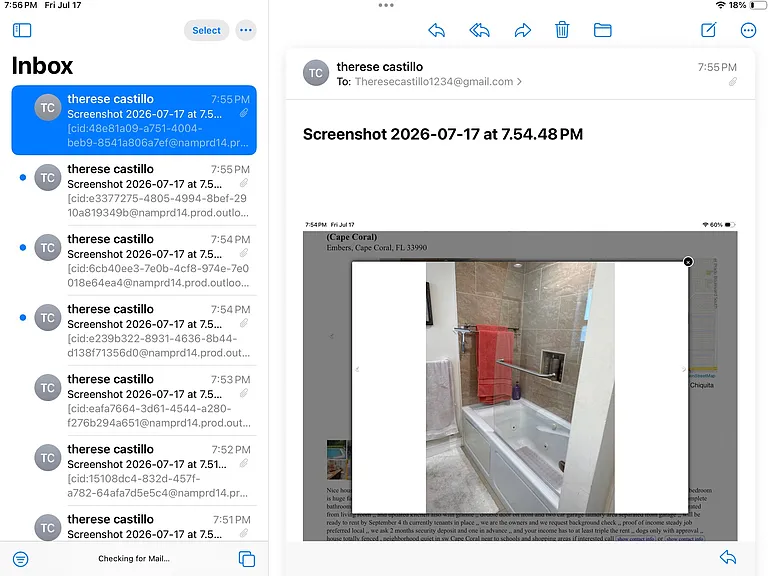Open the filter mailbox icon
Image resolution: width=768 pixels, height=576 pixels.
coord(21,559)
